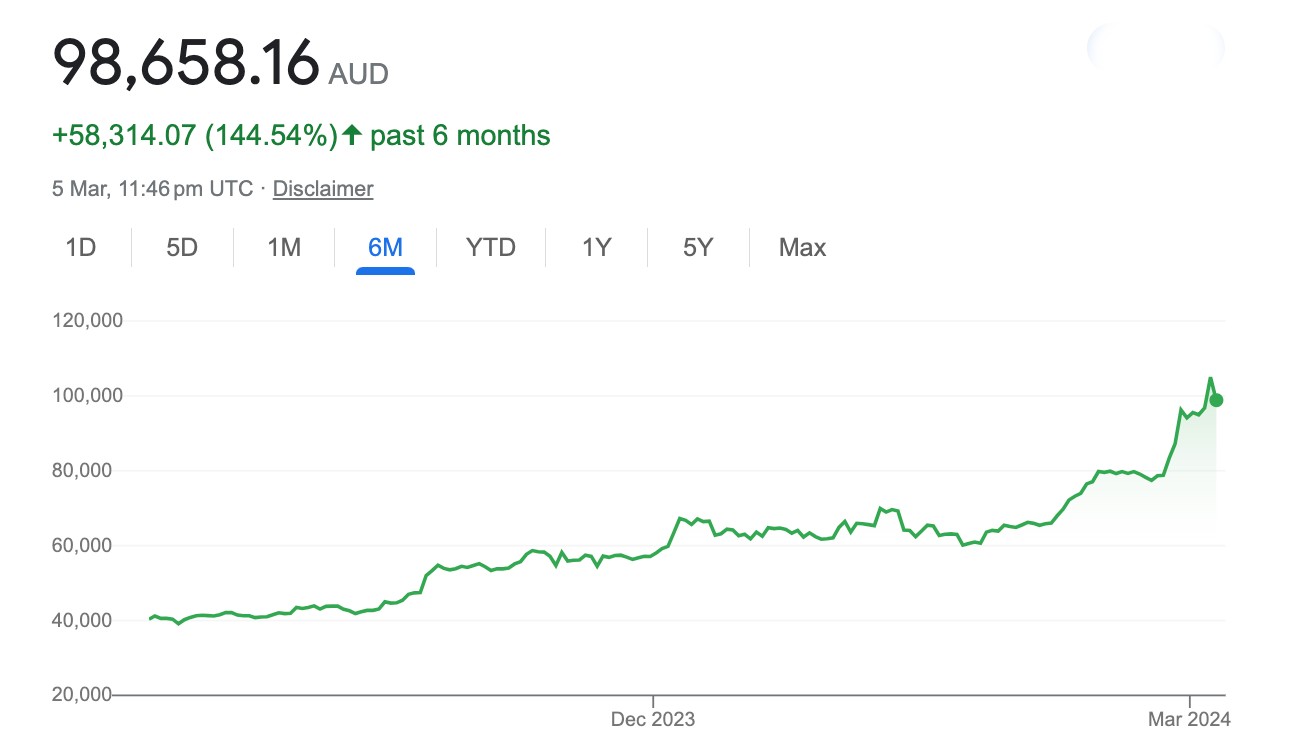Click the AUD currency label
1298x744 pixels.
(x=359, y=74)
